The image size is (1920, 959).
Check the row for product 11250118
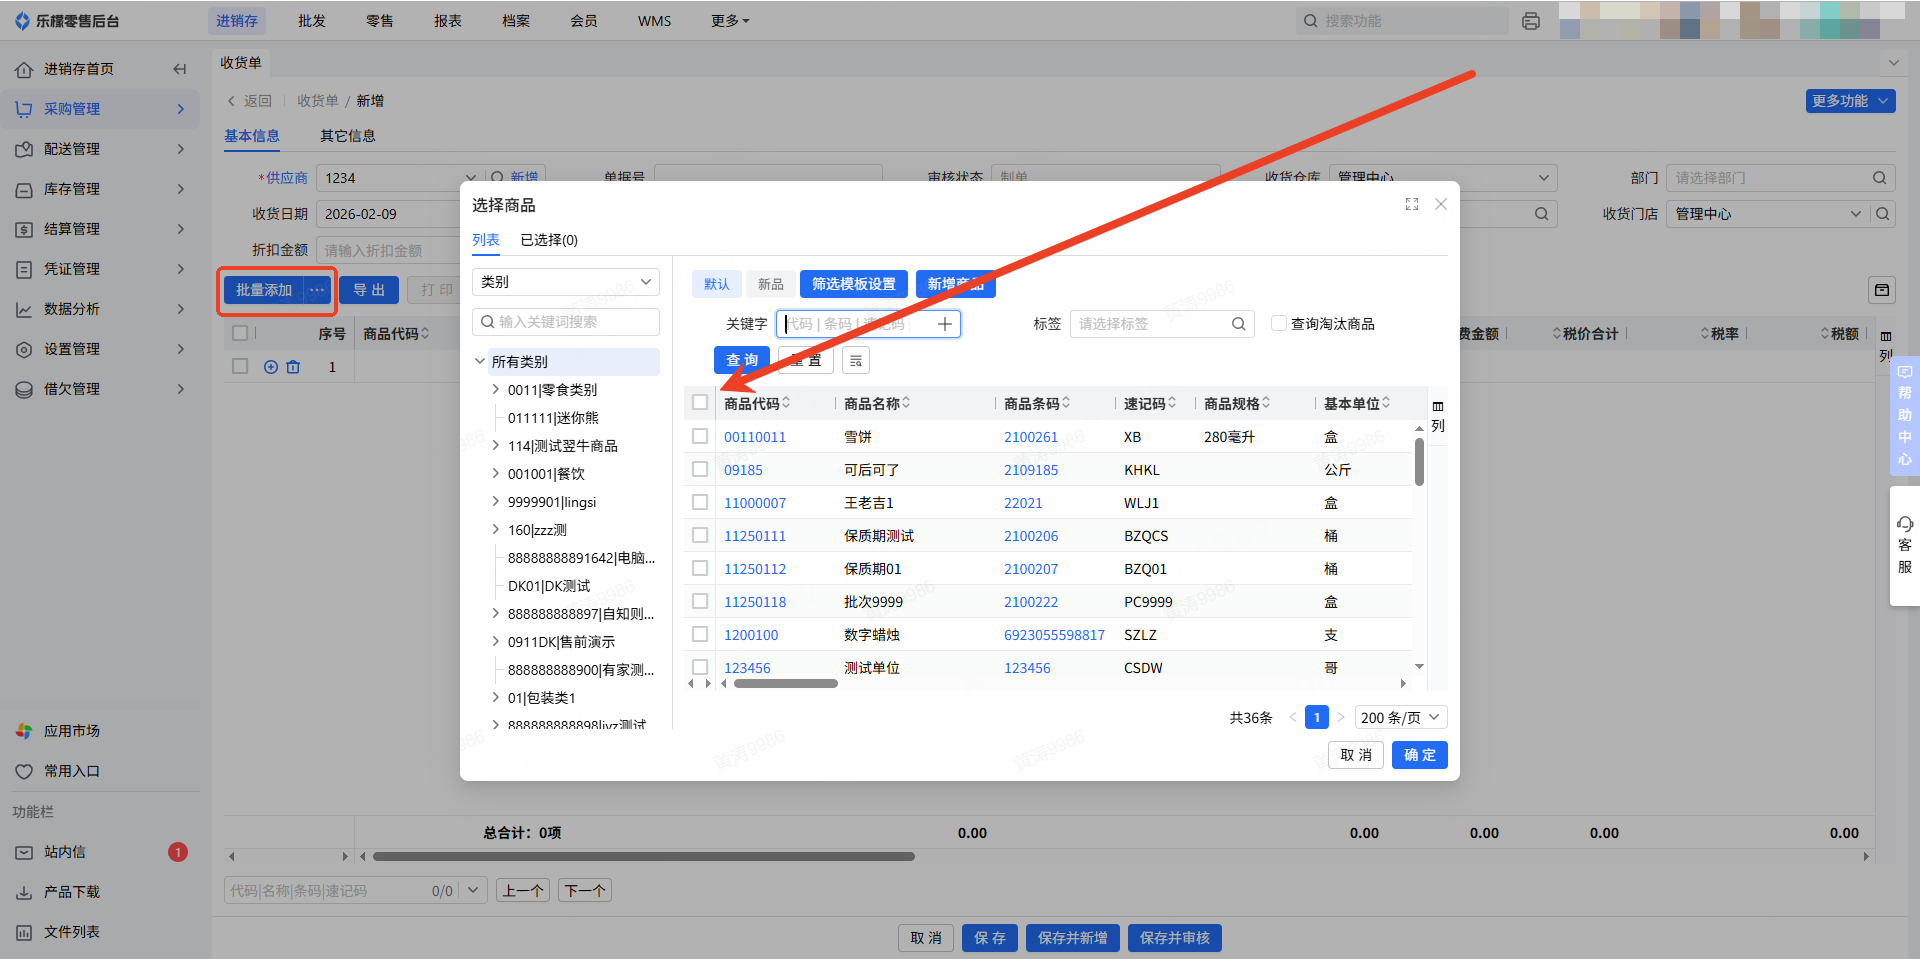click(700, 601)
